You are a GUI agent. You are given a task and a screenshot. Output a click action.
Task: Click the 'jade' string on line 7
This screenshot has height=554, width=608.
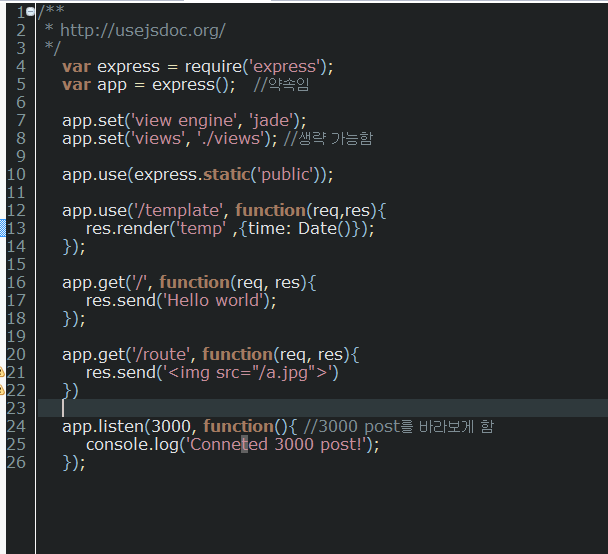pos(271,121)
